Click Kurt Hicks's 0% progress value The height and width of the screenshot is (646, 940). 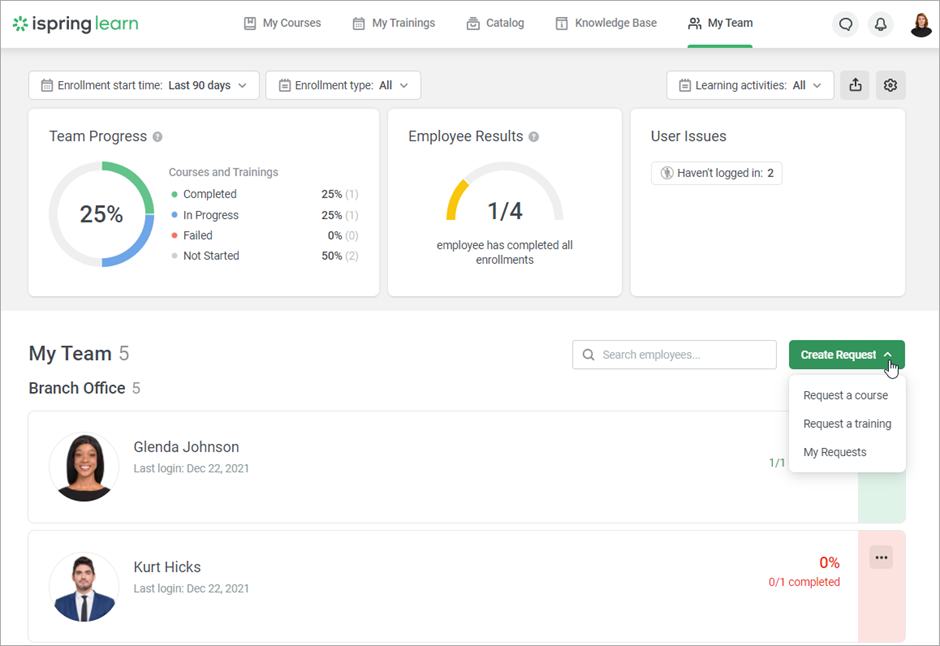point(830,563)
